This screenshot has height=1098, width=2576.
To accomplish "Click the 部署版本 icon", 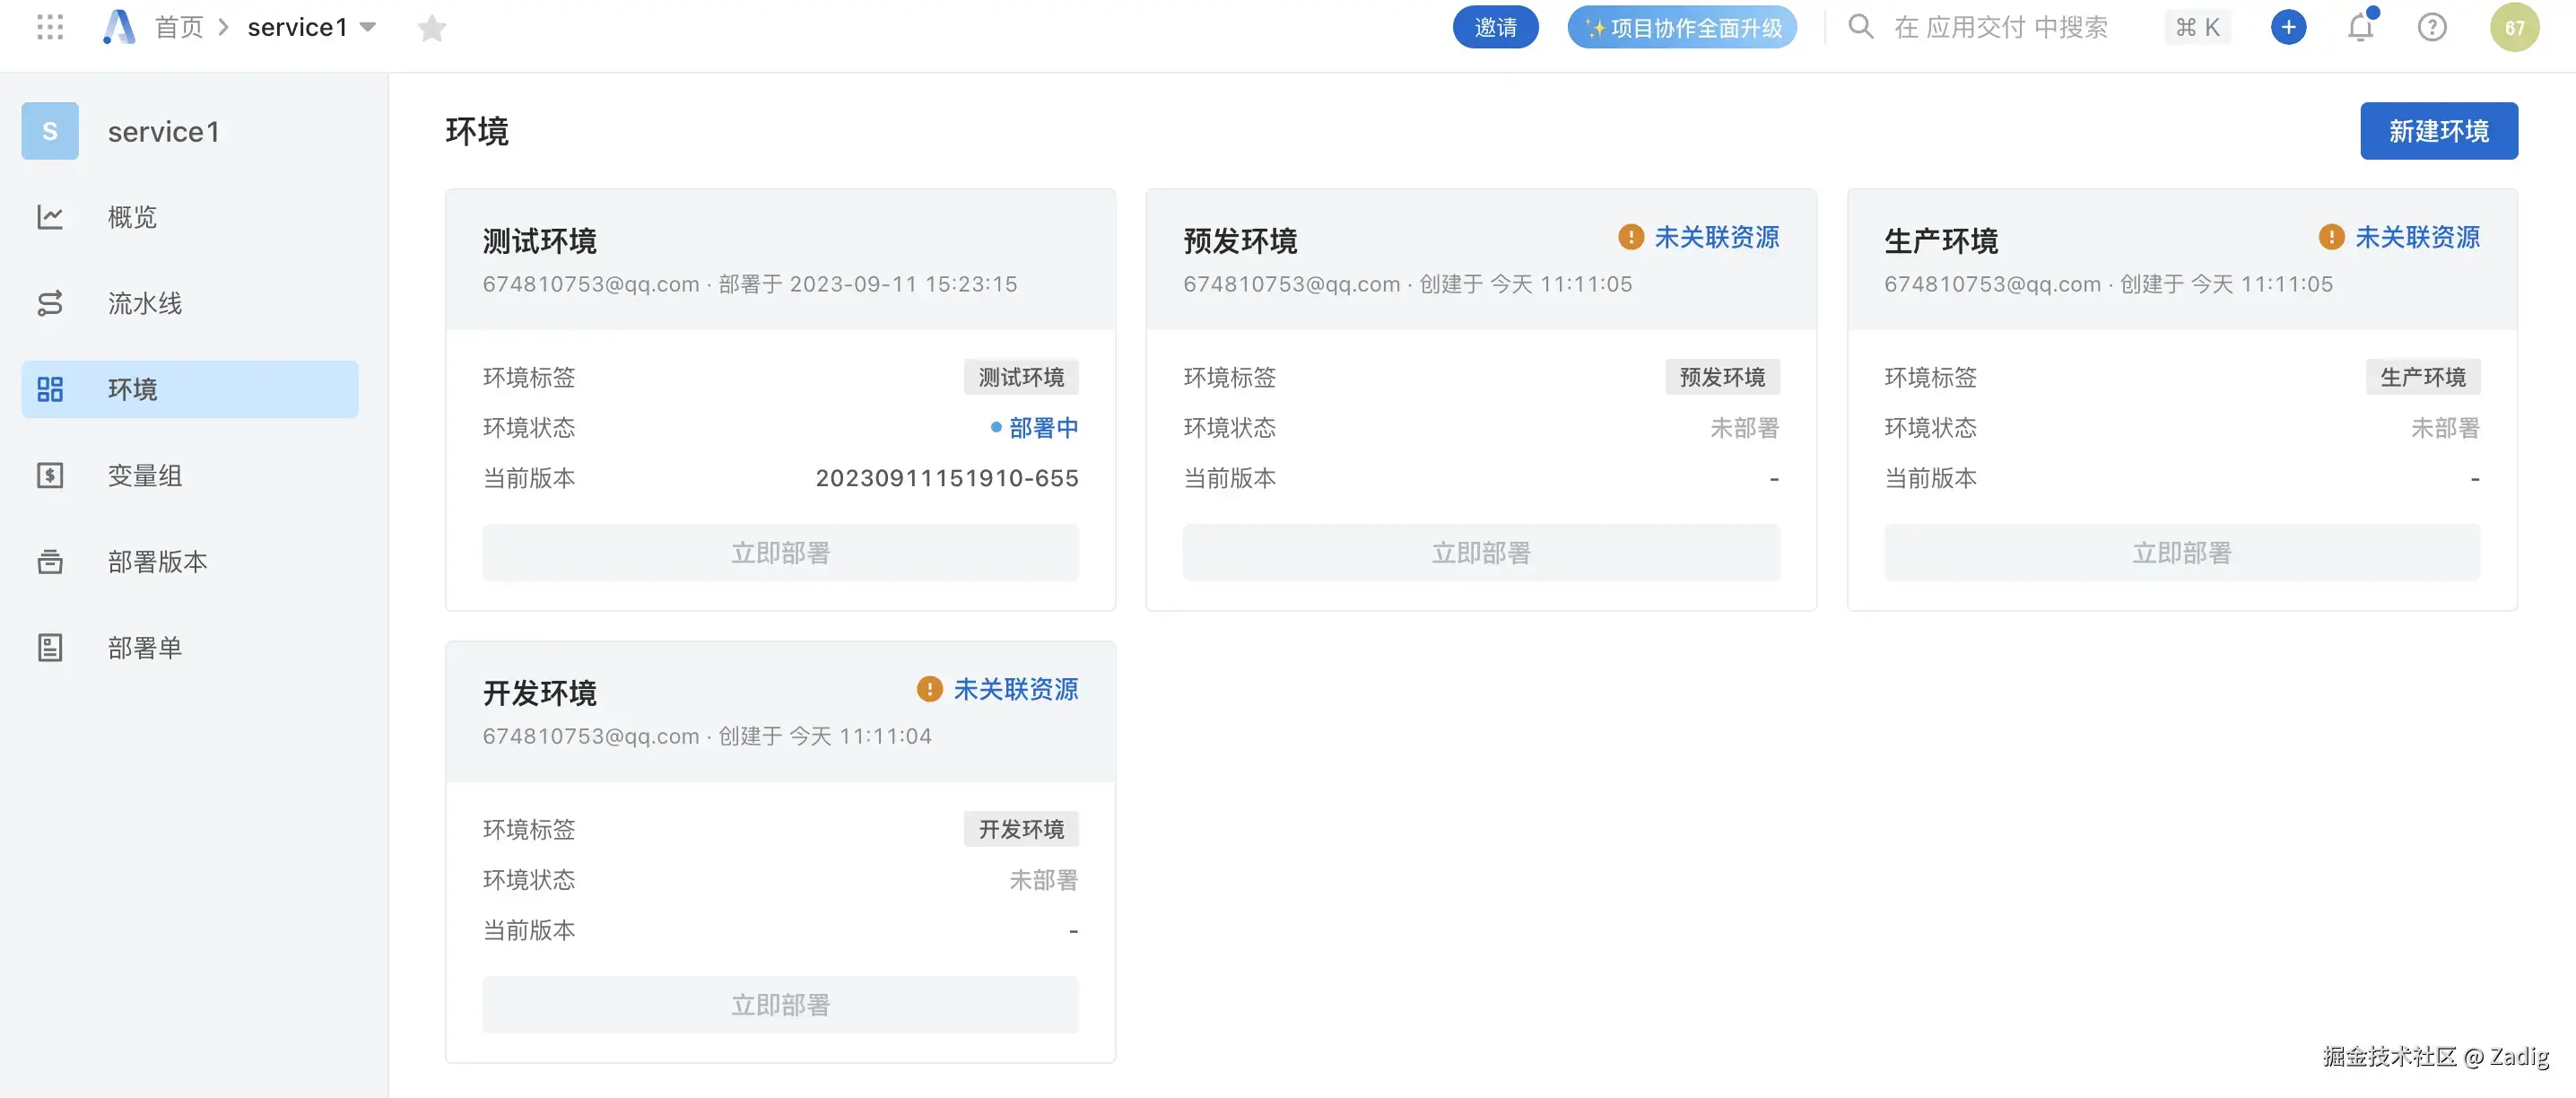I will pyautogui.click(x=50, y=561).
